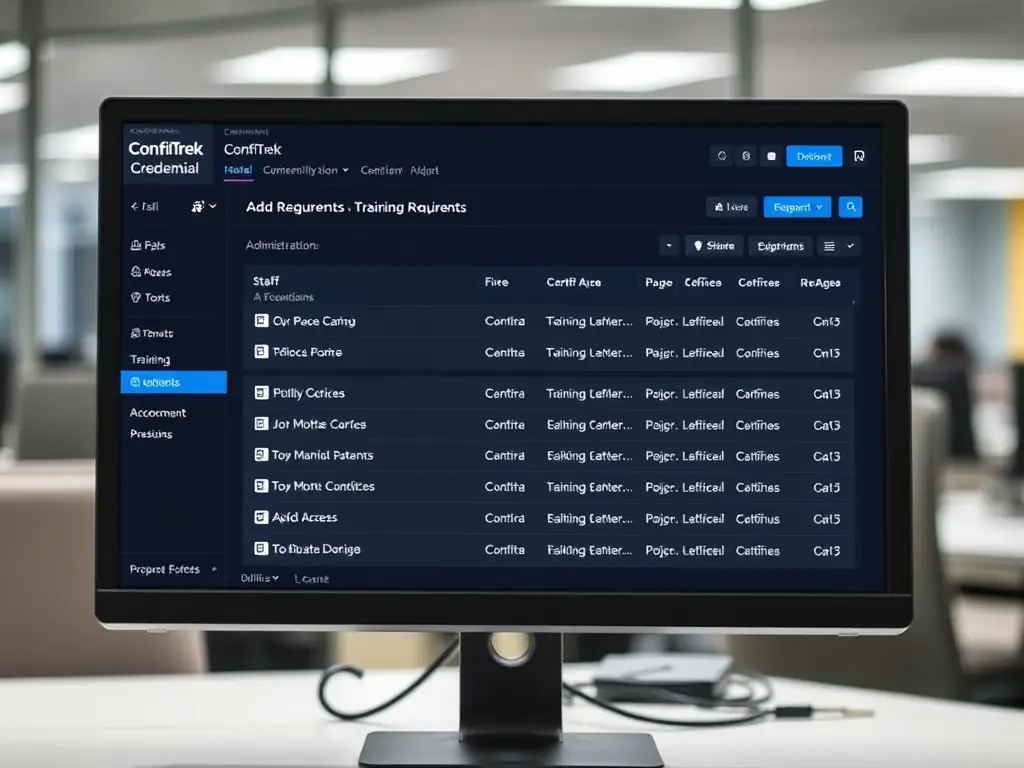Click the Locate link at the bottom

pyautogui.click(x=310, y=578)
